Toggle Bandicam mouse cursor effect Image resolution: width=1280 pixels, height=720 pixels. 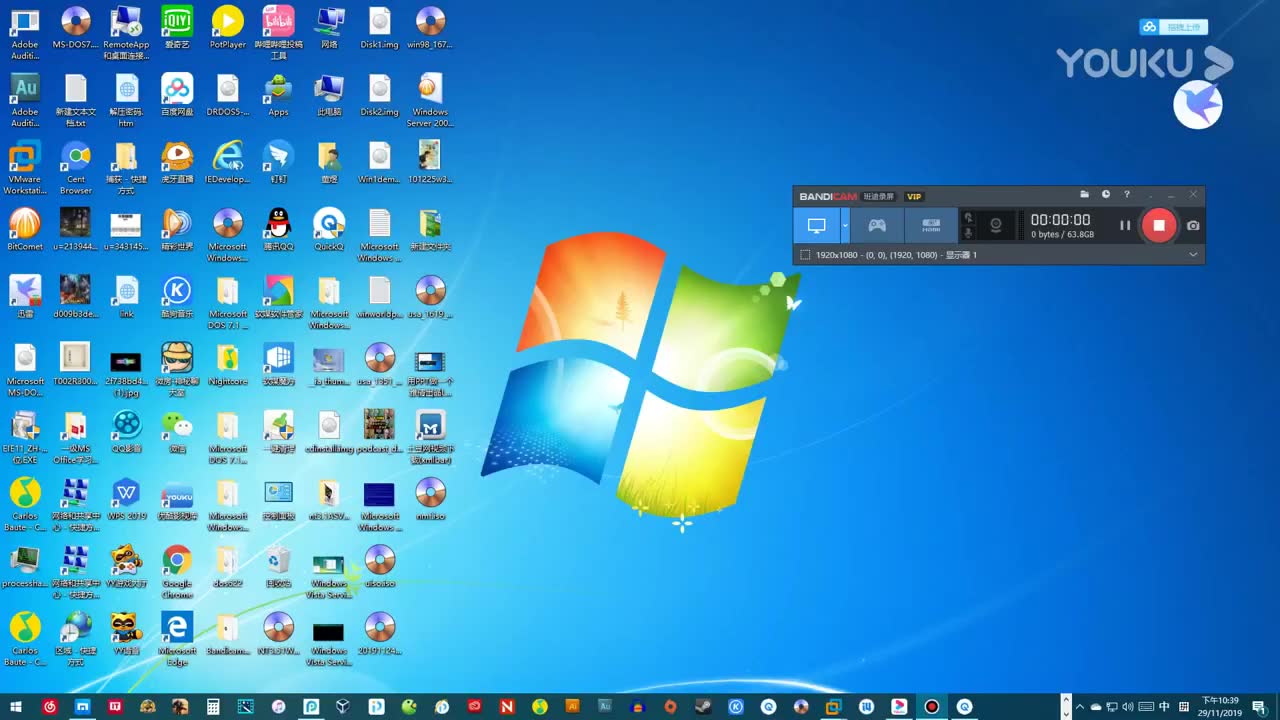click(x=968, y=217)
